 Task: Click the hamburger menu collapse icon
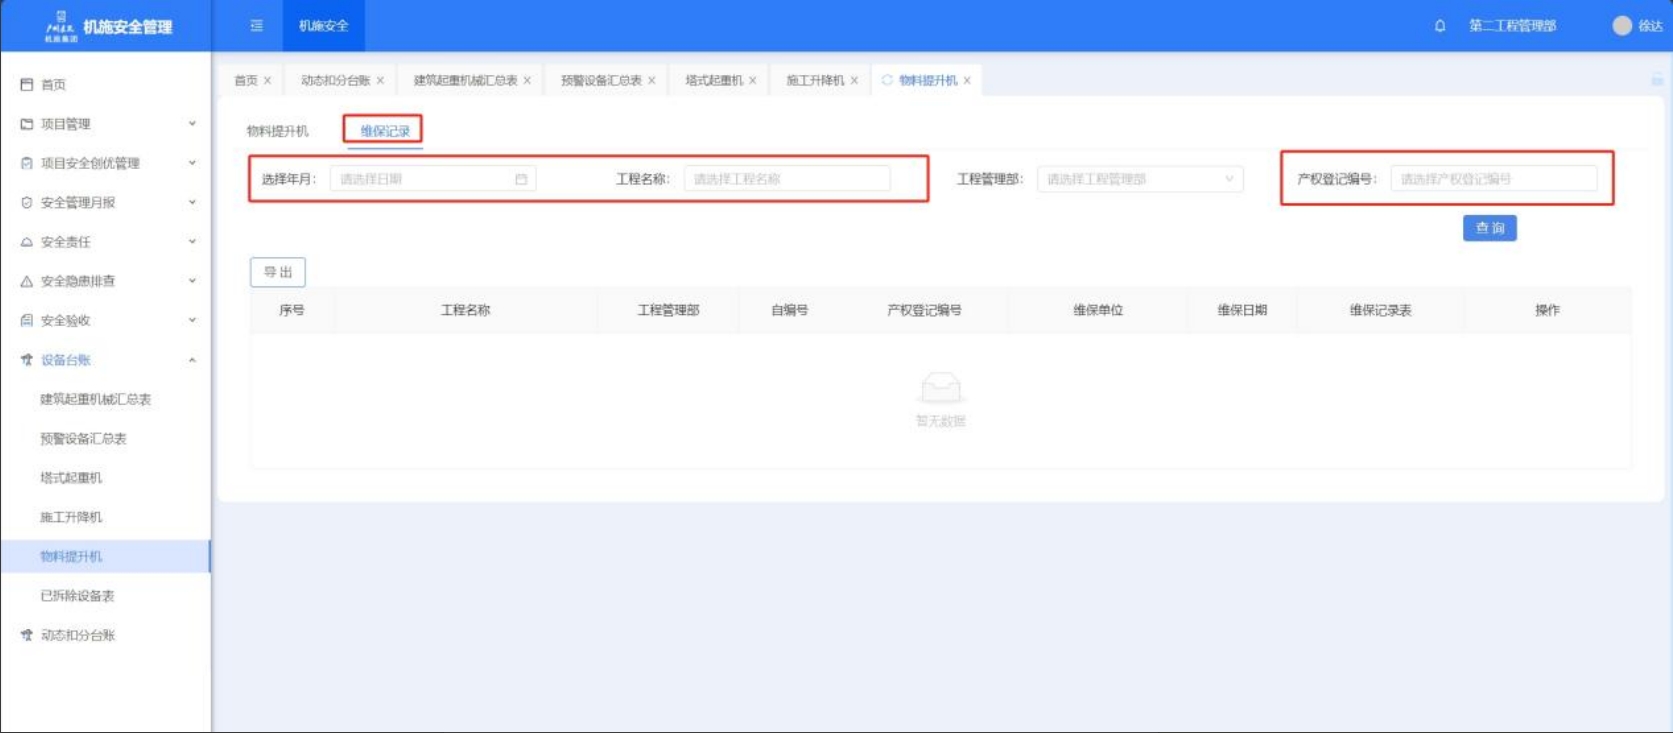(257, 26)
